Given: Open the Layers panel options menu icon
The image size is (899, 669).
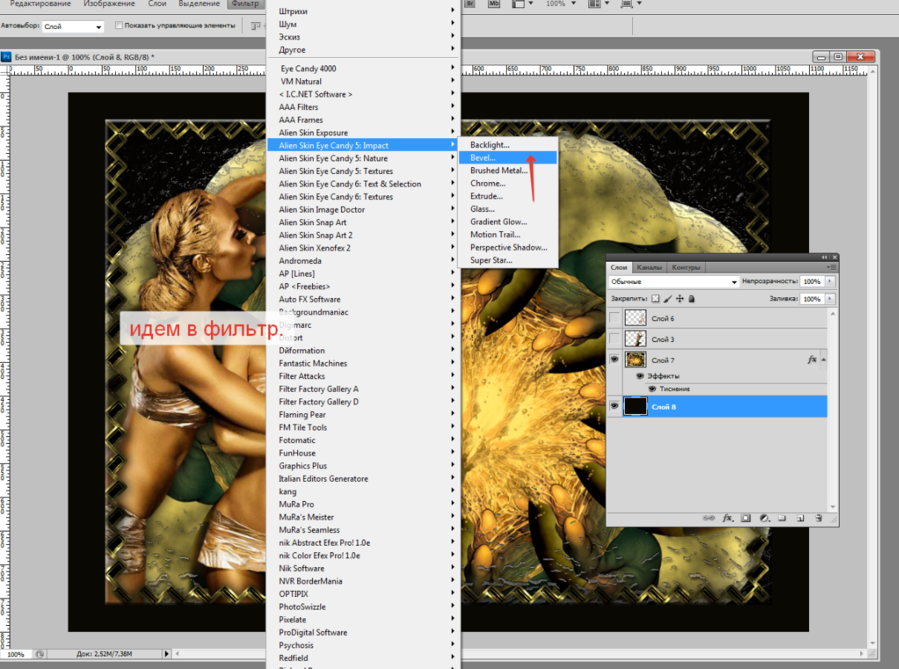Looking at the screenshot, I should click(x=832, y=267).
